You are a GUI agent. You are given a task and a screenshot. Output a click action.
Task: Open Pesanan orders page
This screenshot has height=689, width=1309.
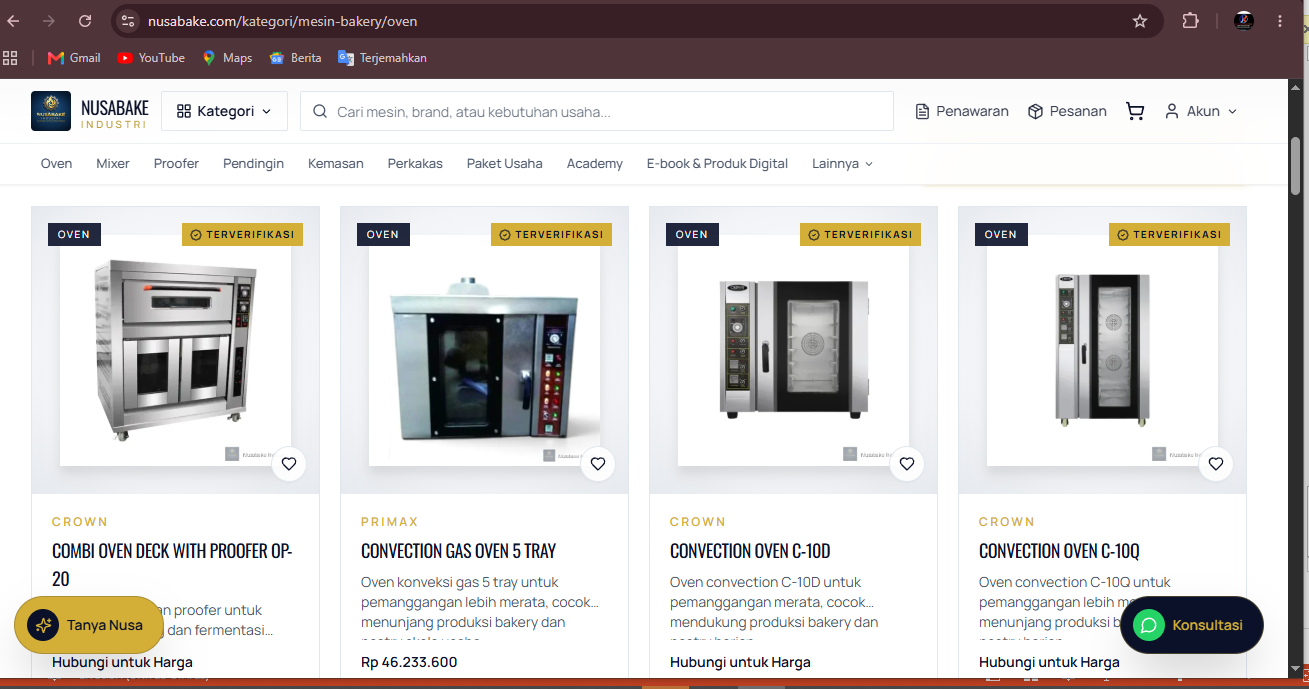(x=1067, y=111)
